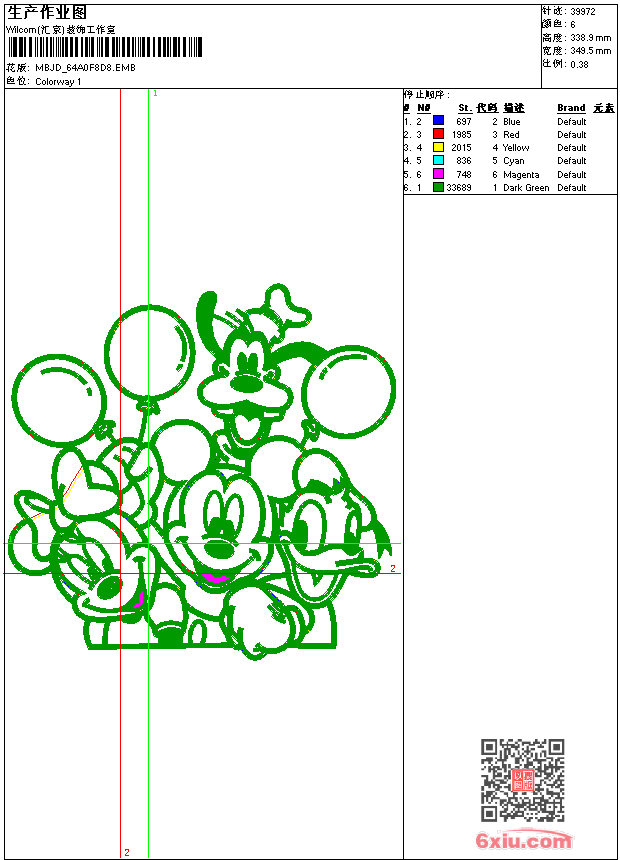This screenshot has height=860, width=620.
Task: Click the Red color swatch in stop sequence
Action: 438,134
